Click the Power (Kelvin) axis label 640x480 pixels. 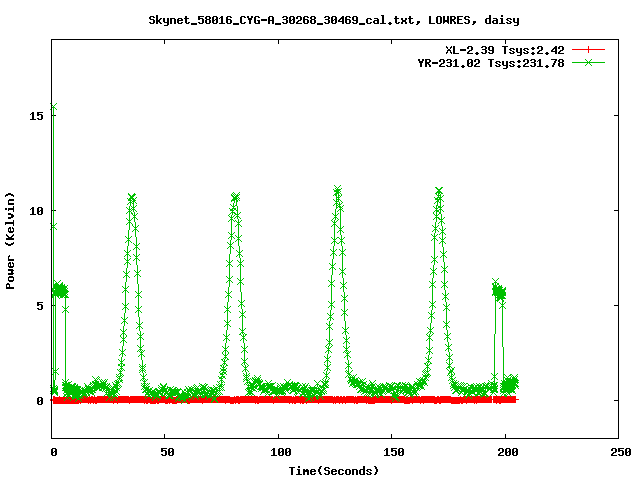tap(10, 241)
